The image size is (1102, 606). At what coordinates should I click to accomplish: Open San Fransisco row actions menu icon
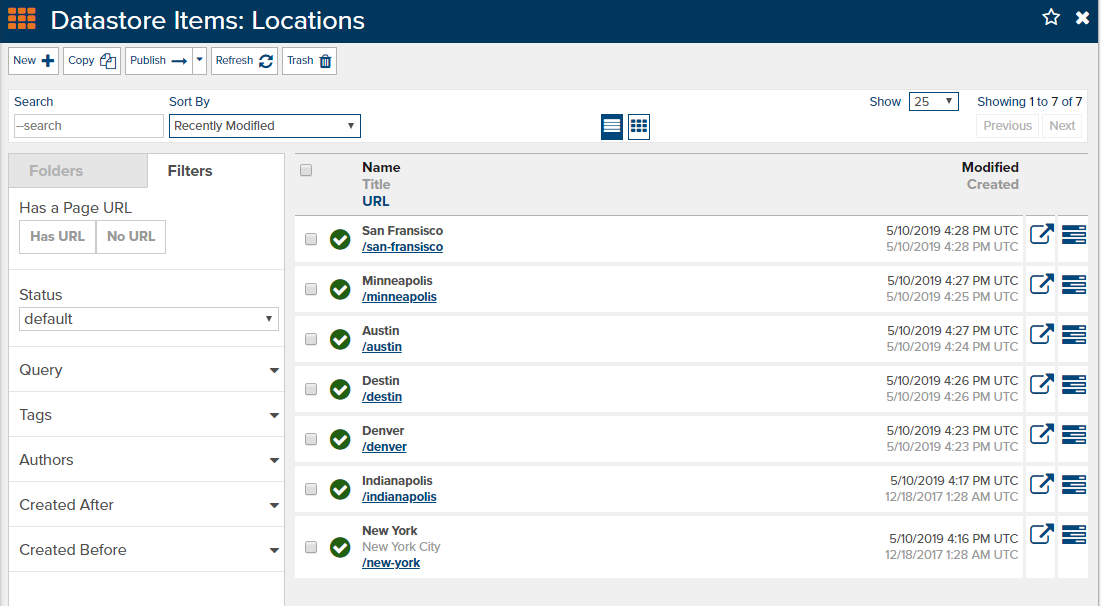point(1074,234)
